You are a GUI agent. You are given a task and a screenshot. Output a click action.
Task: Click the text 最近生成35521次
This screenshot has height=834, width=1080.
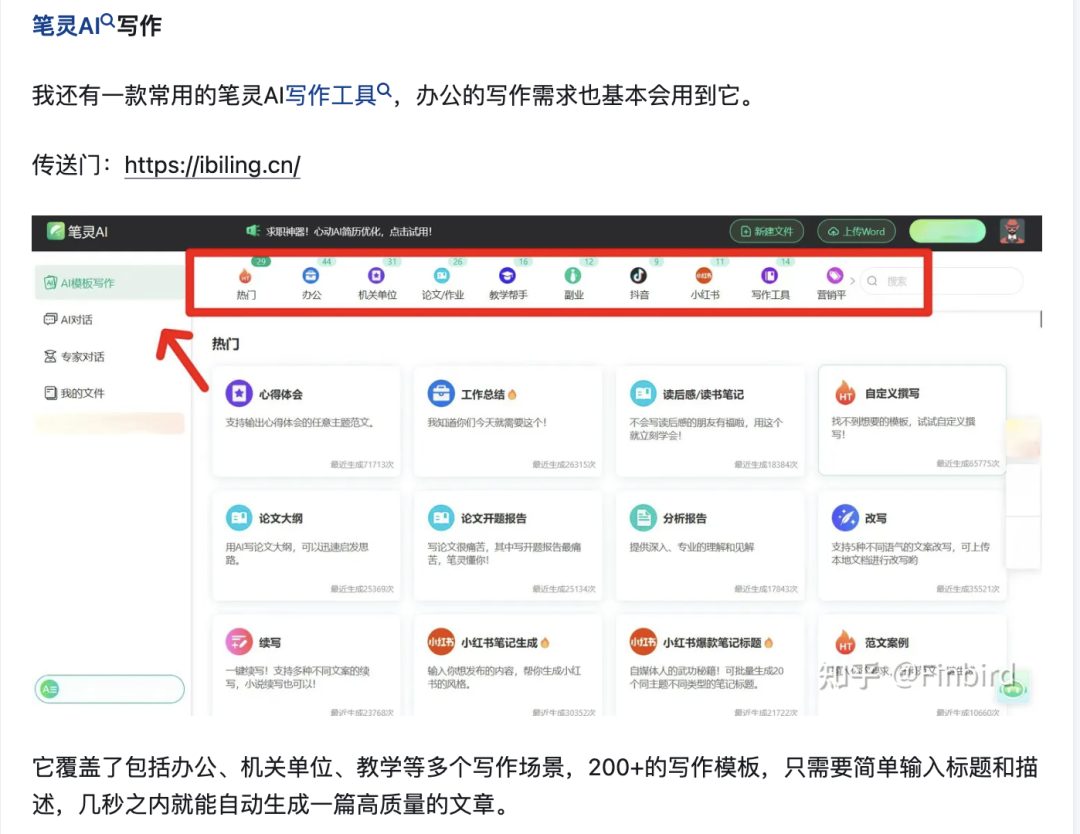click(x=968, y=589)
